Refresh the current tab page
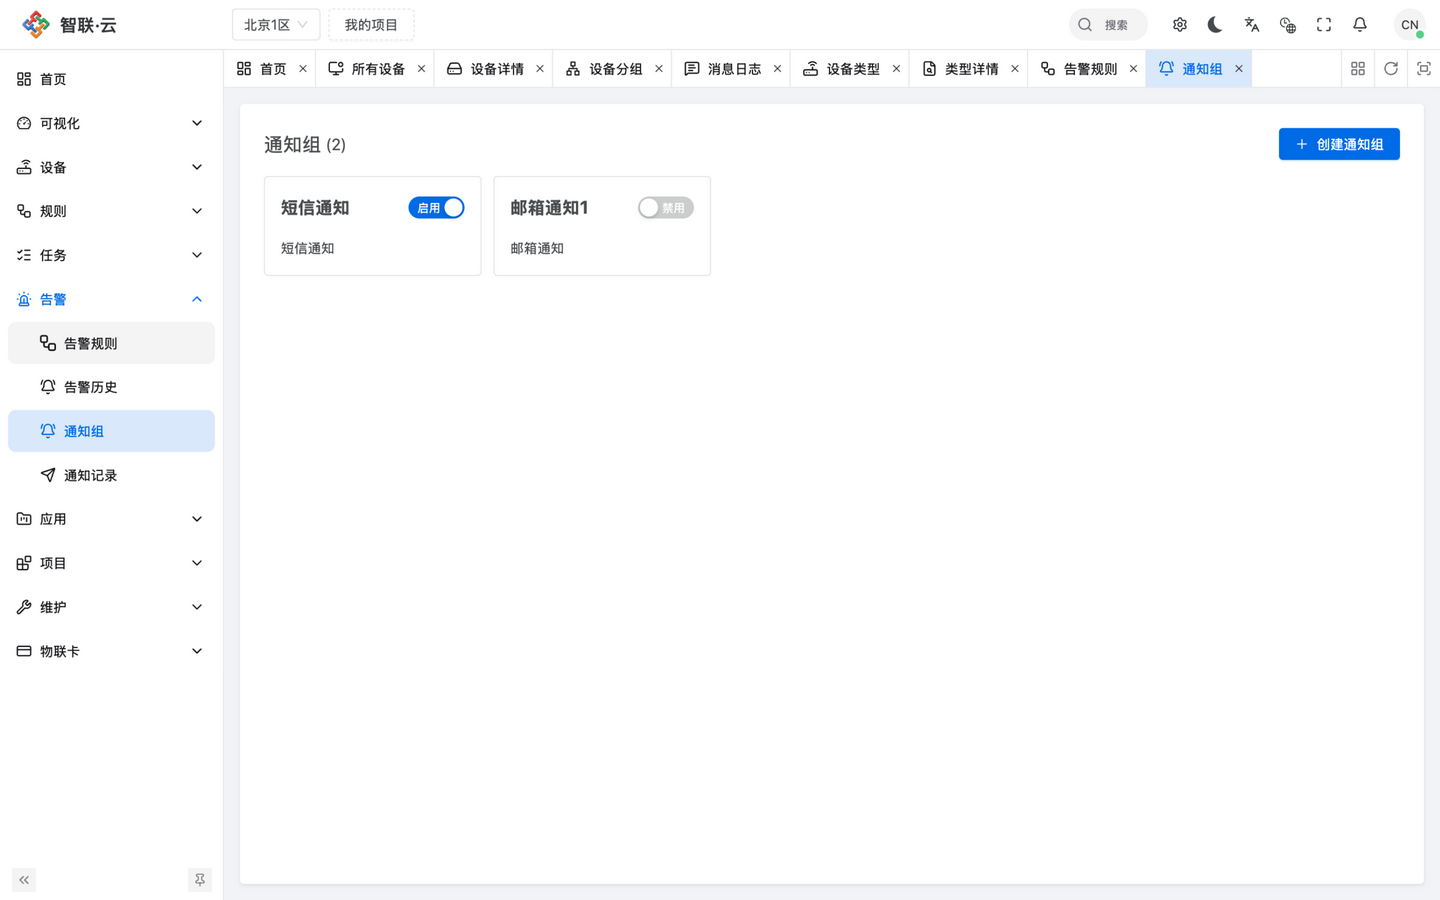Image resolution: width=1440 pixels, height=900 pixels. 1391,69
